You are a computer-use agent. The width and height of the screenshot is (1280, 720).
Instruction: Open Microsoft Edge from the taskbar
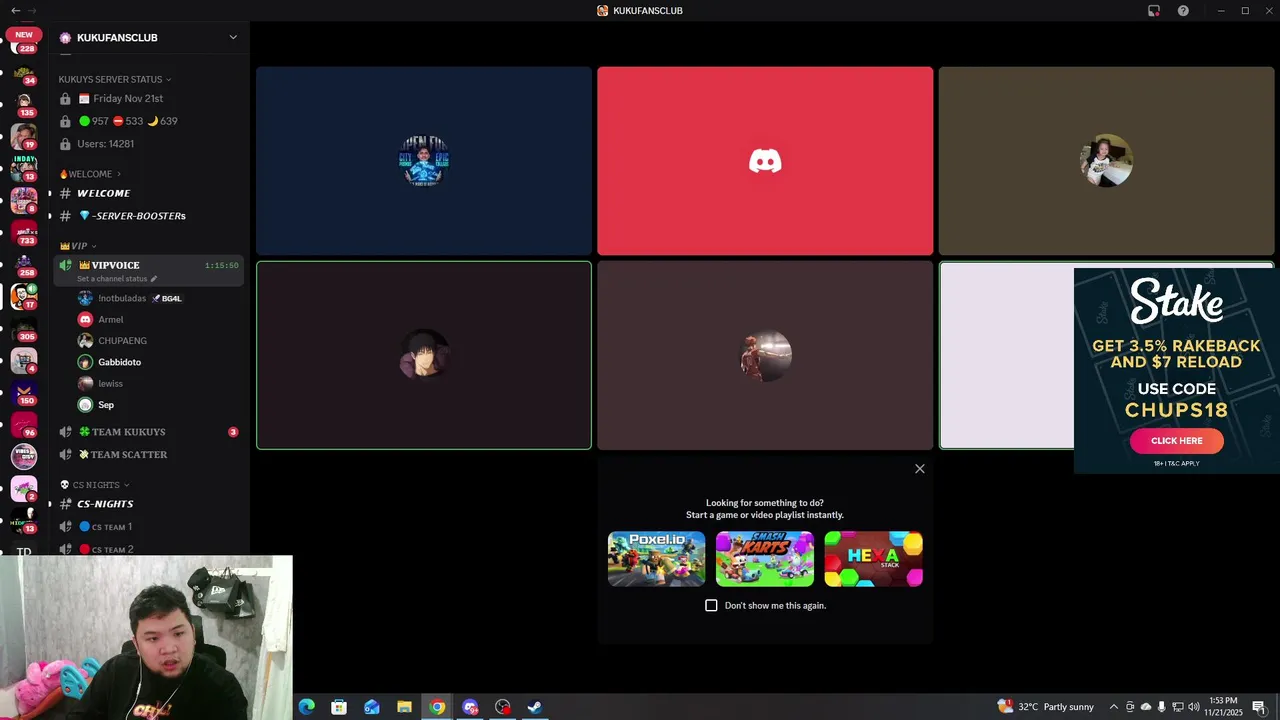point(307,707)
